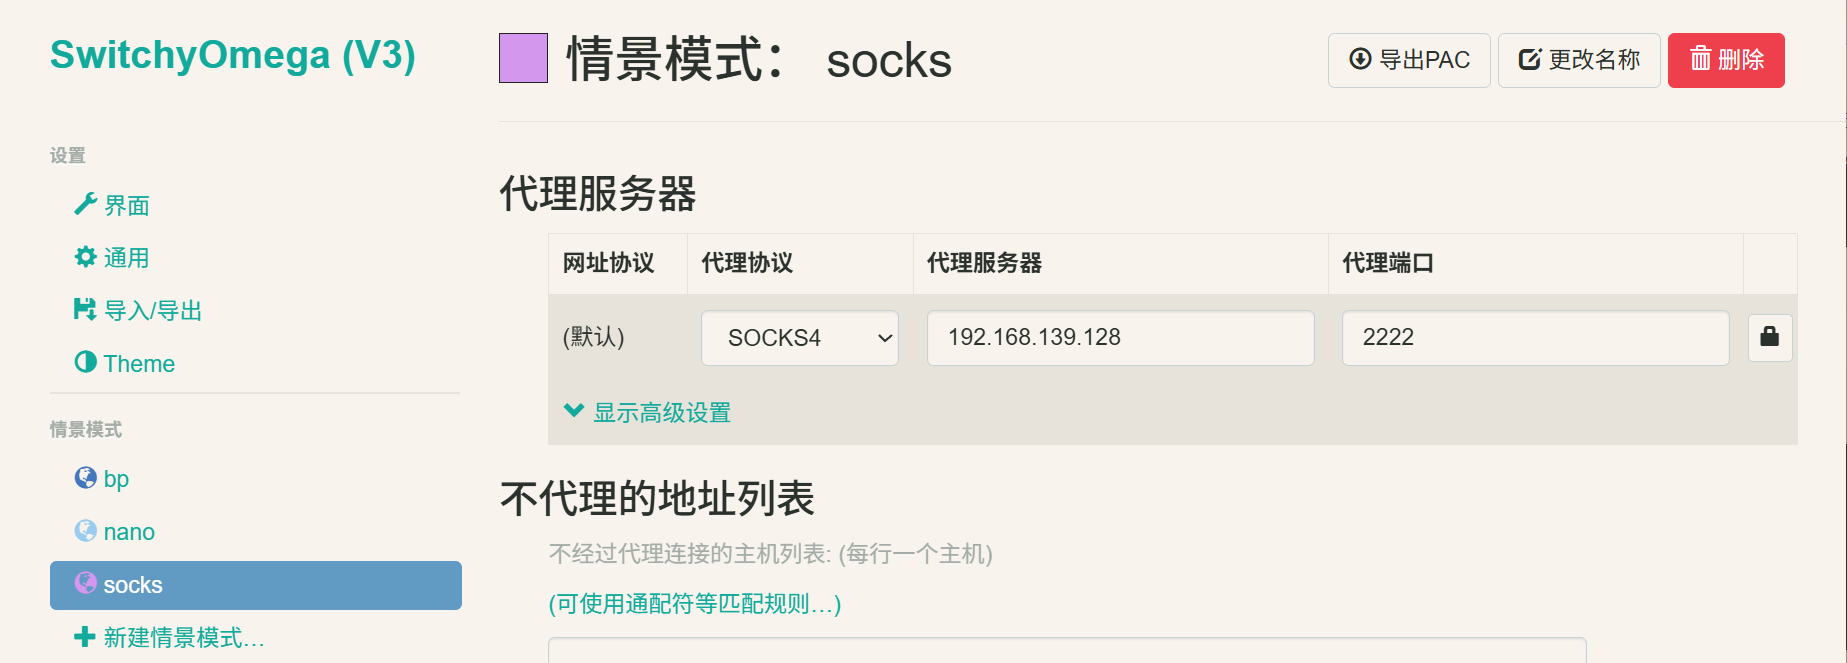
Task: Click the half-circle Theme icon
Action: (x=85, y=362)
